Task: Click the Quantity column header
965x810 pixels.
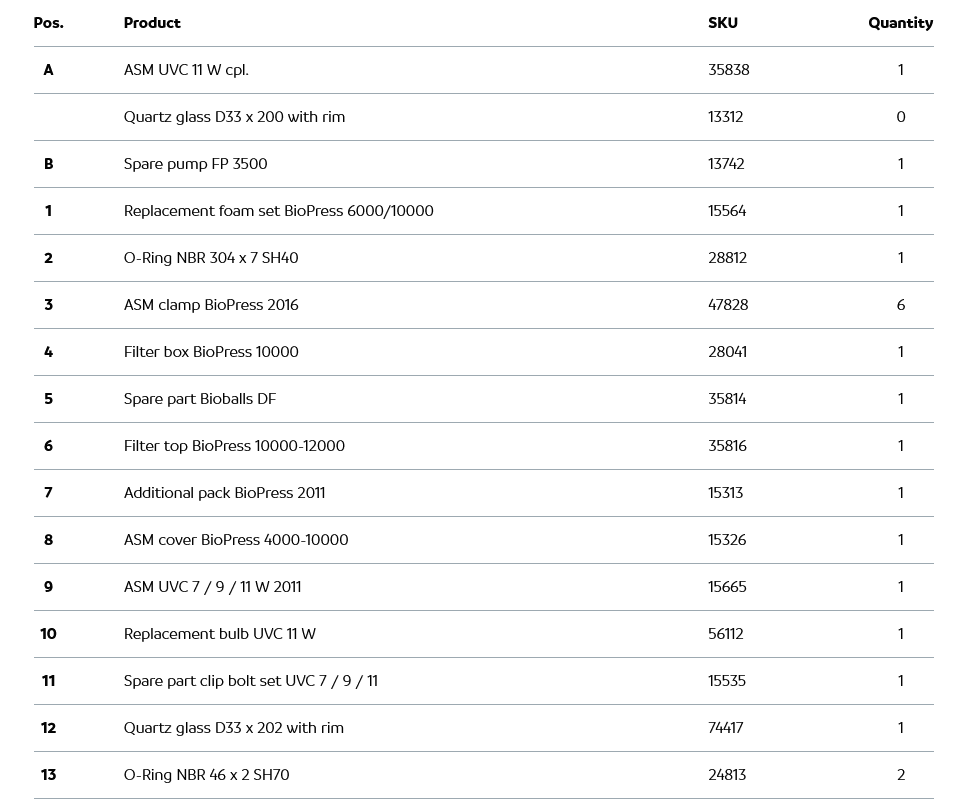Action: tap(900, 23)
